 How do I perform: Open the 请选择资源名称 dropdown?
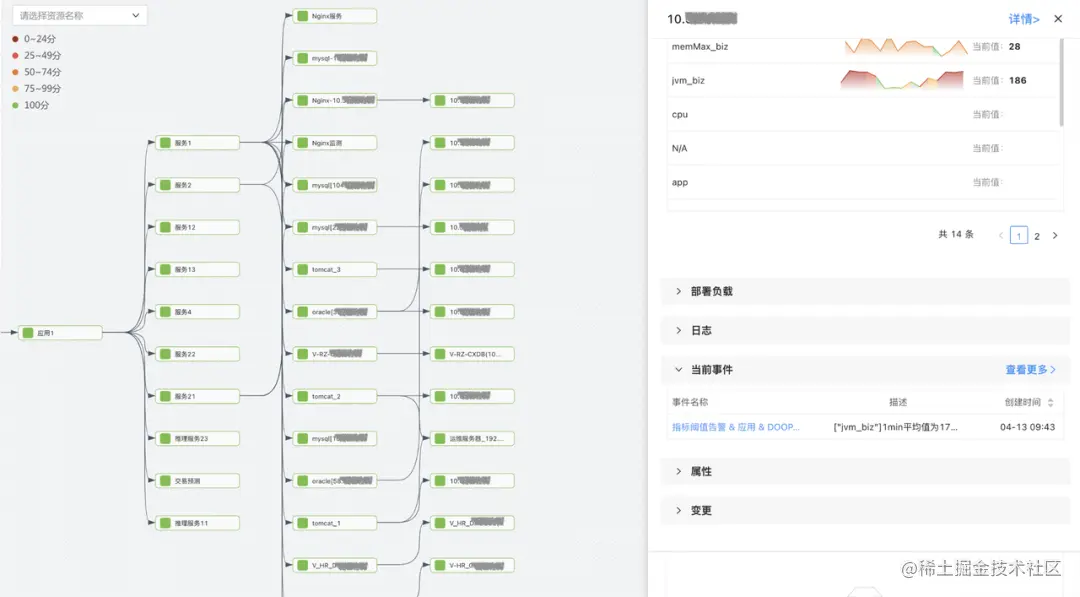tap(80, 15)
